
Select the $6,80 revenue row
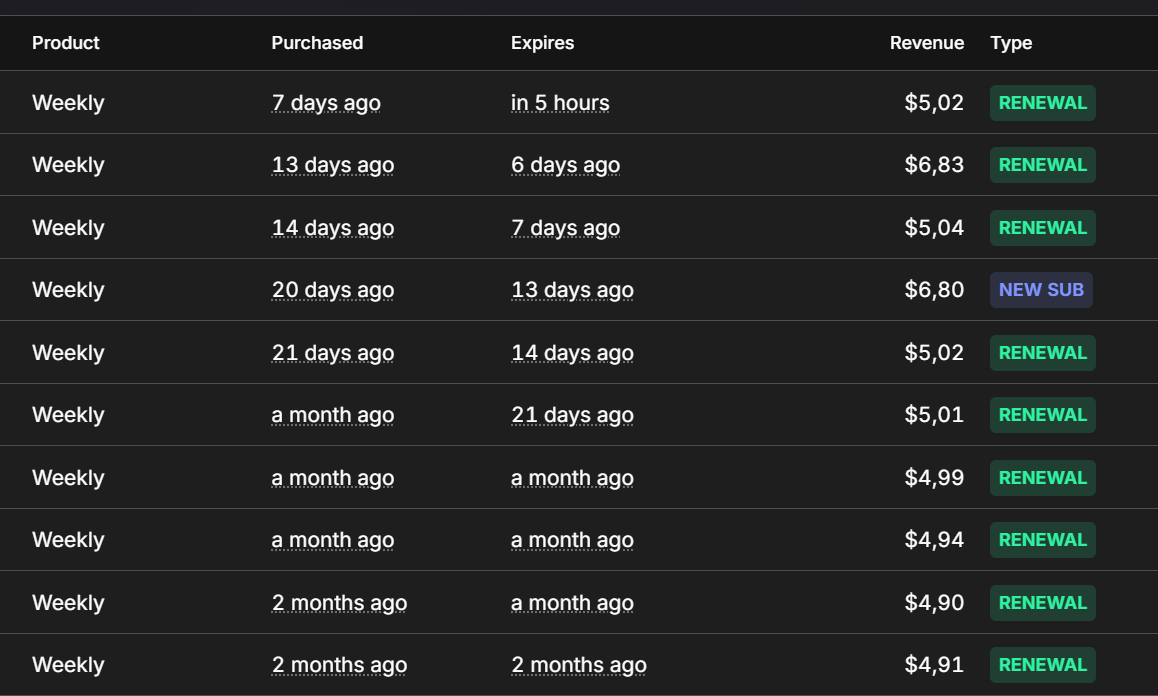tap(579, 290)
